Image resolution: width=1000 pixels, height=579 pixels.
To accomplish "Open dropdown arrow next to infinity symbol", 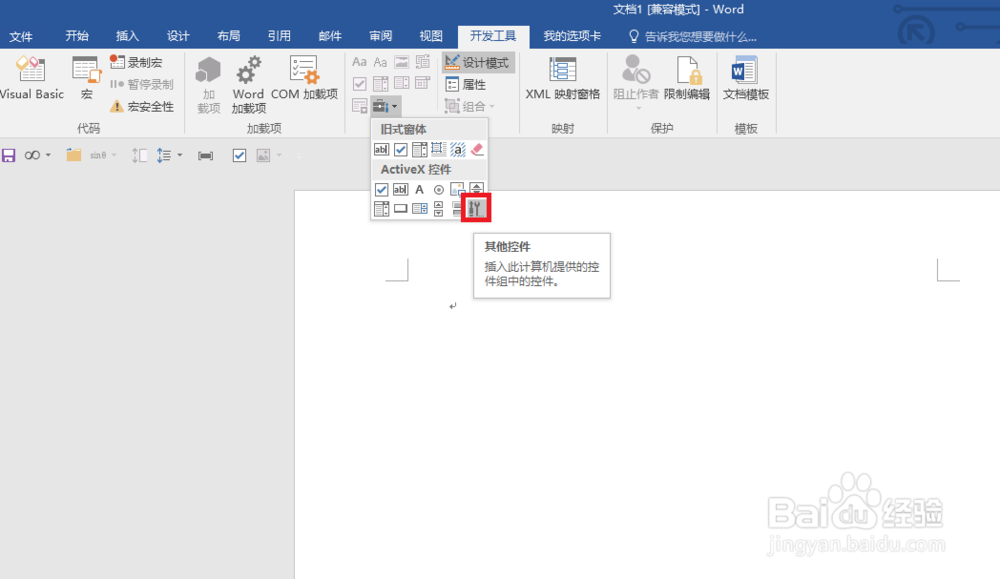I will (48, 155).
